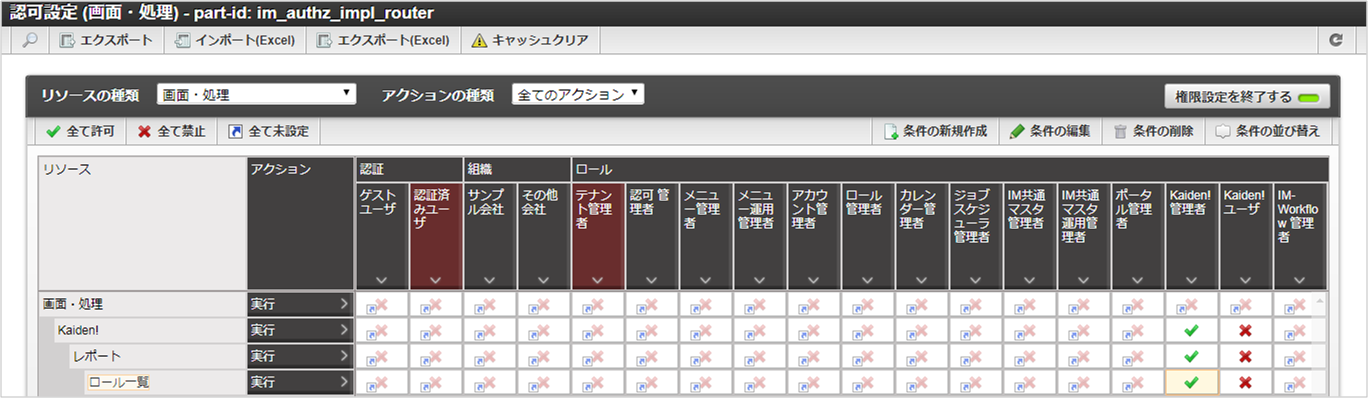Open the リソースの種類 dropdown
Screen dimensions: 1368x398
pos(257,95)
